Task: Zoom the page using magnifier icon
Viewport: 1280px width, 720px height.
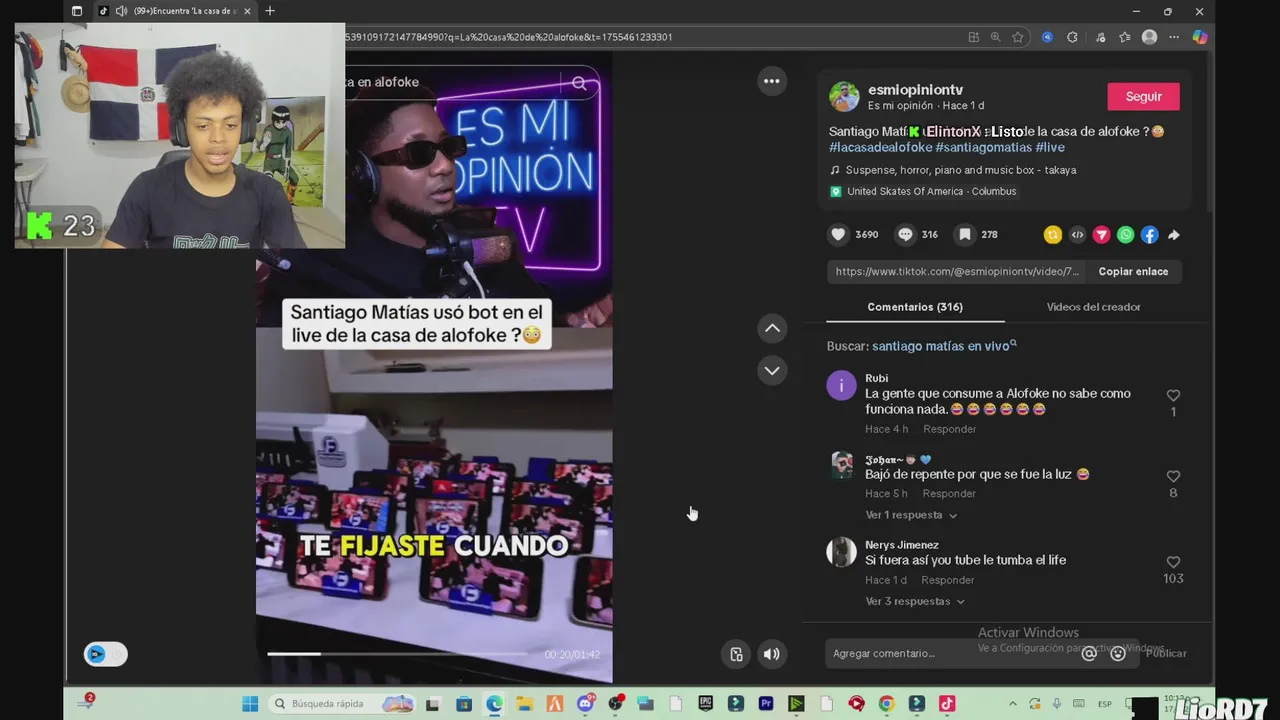Action: pos(995,37)
